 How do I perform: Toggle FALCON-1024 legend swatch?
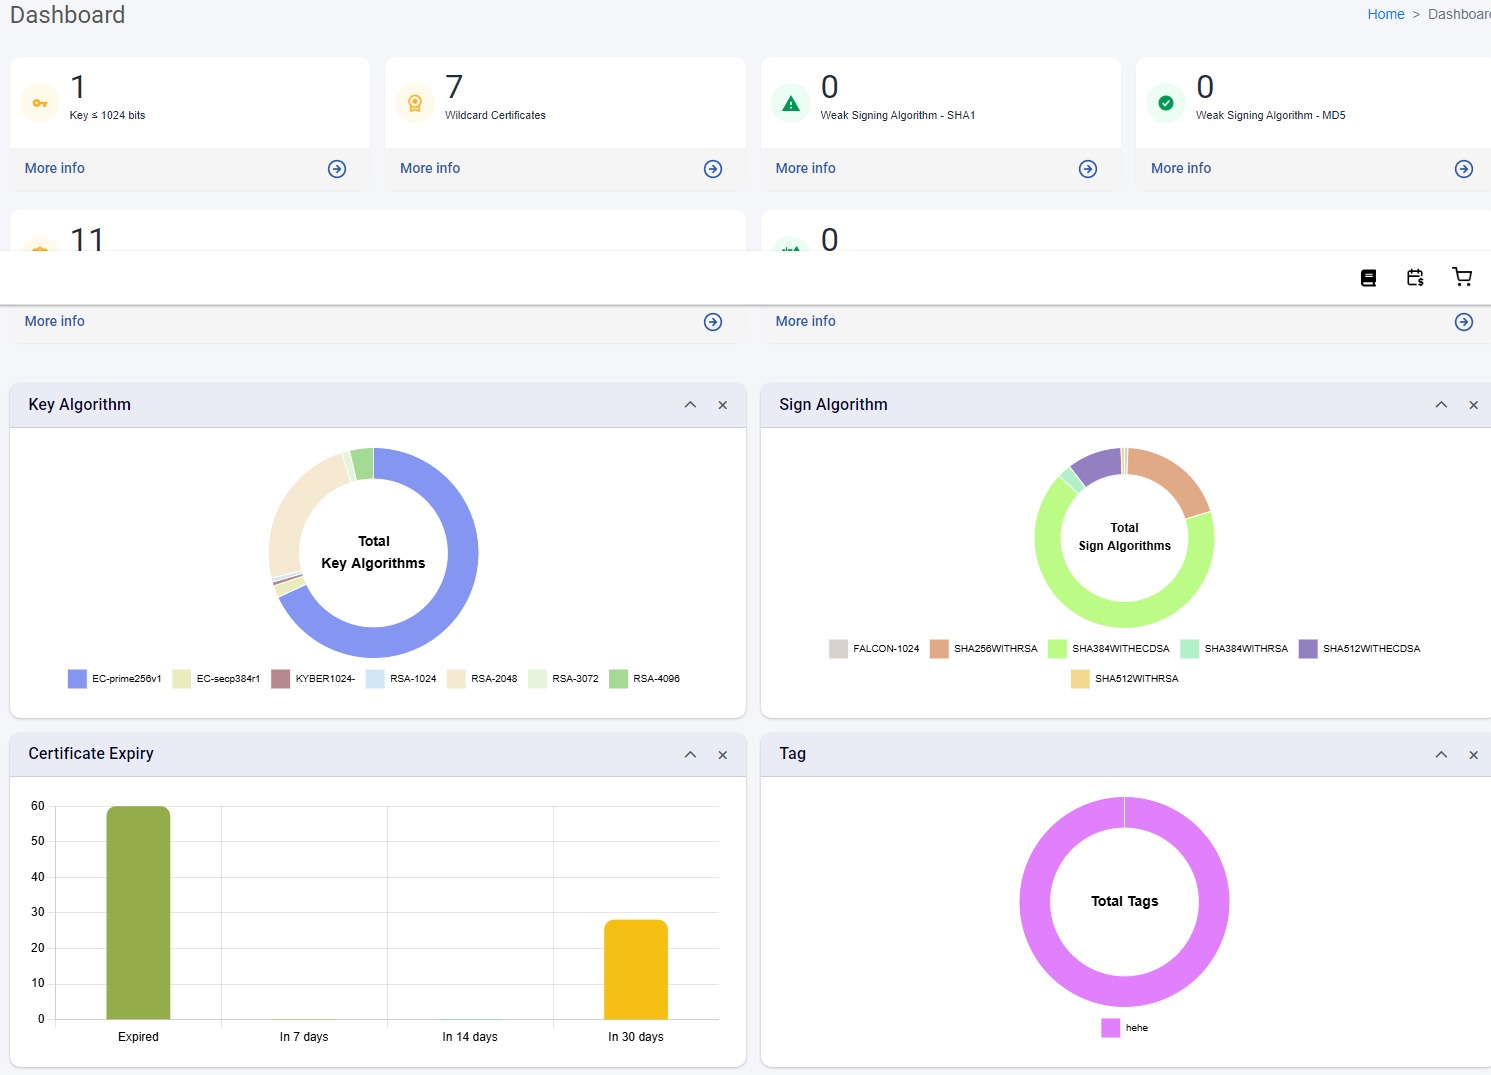coord(838,649)
